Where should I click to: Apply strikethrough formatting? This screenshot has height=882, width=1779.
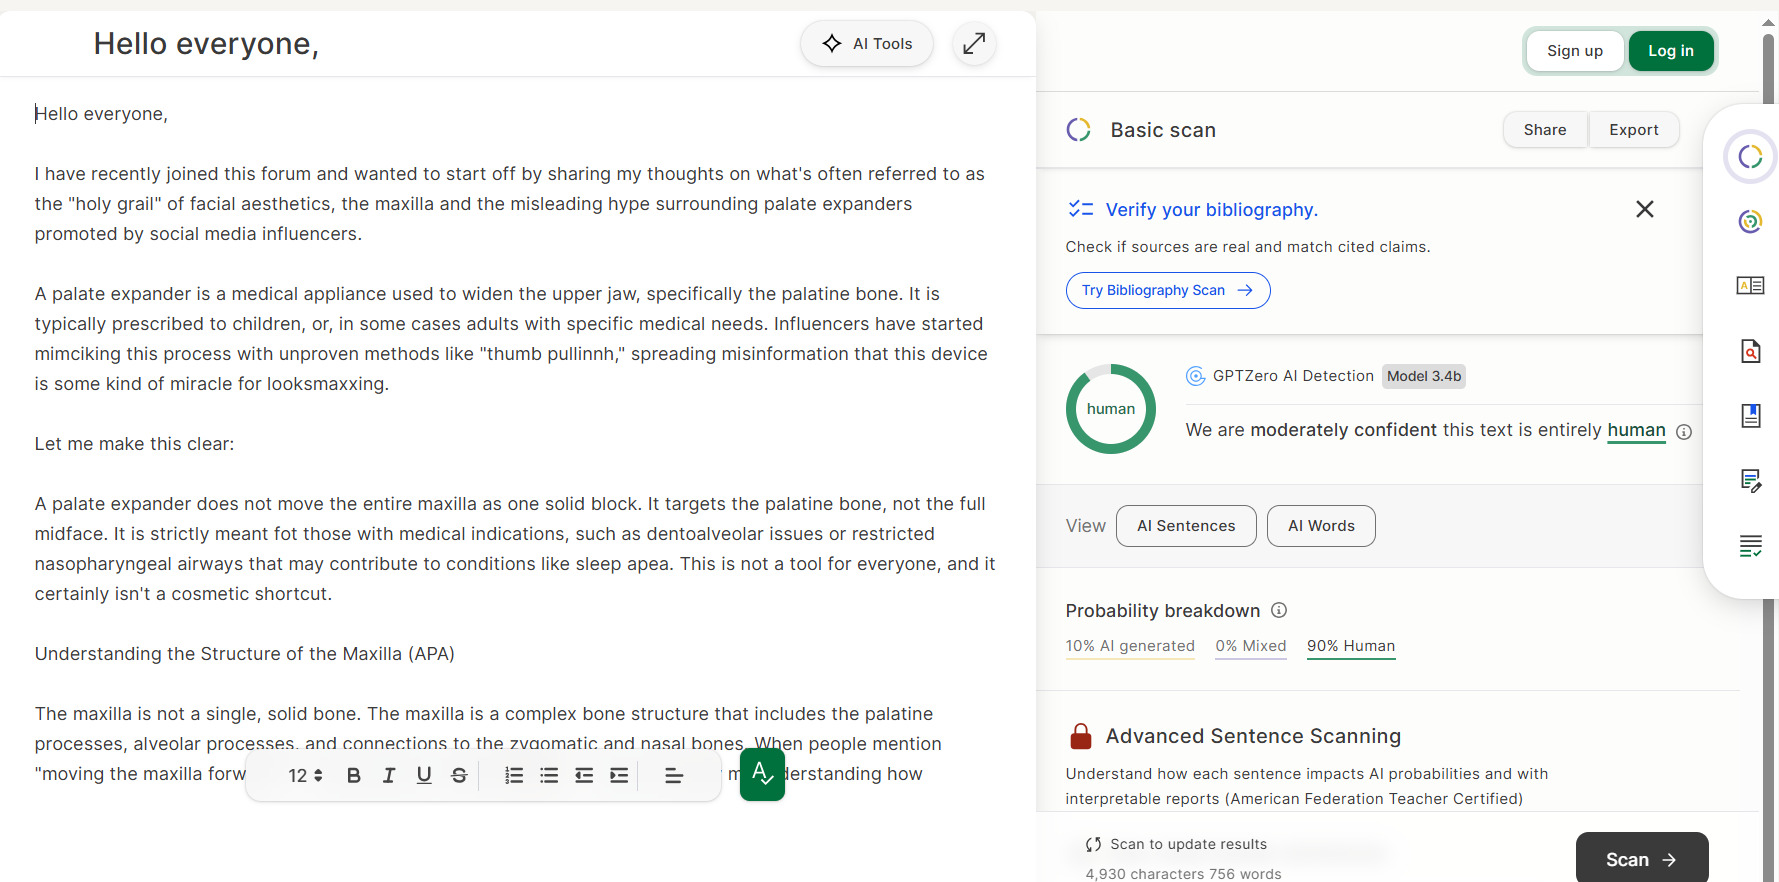459,775
